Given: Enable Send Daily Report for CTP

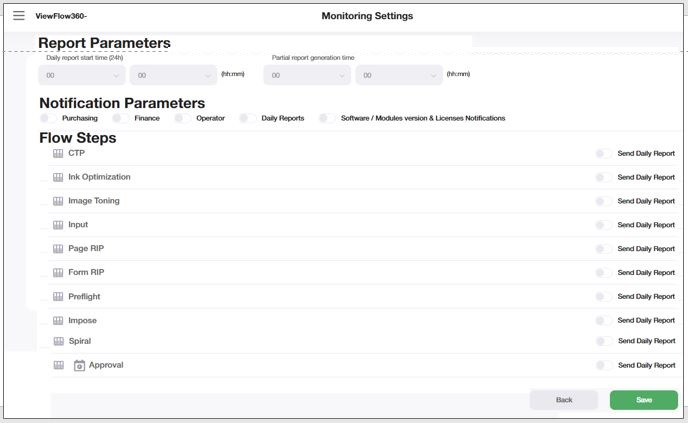Looking at the screenshot, I should point(603,153).
